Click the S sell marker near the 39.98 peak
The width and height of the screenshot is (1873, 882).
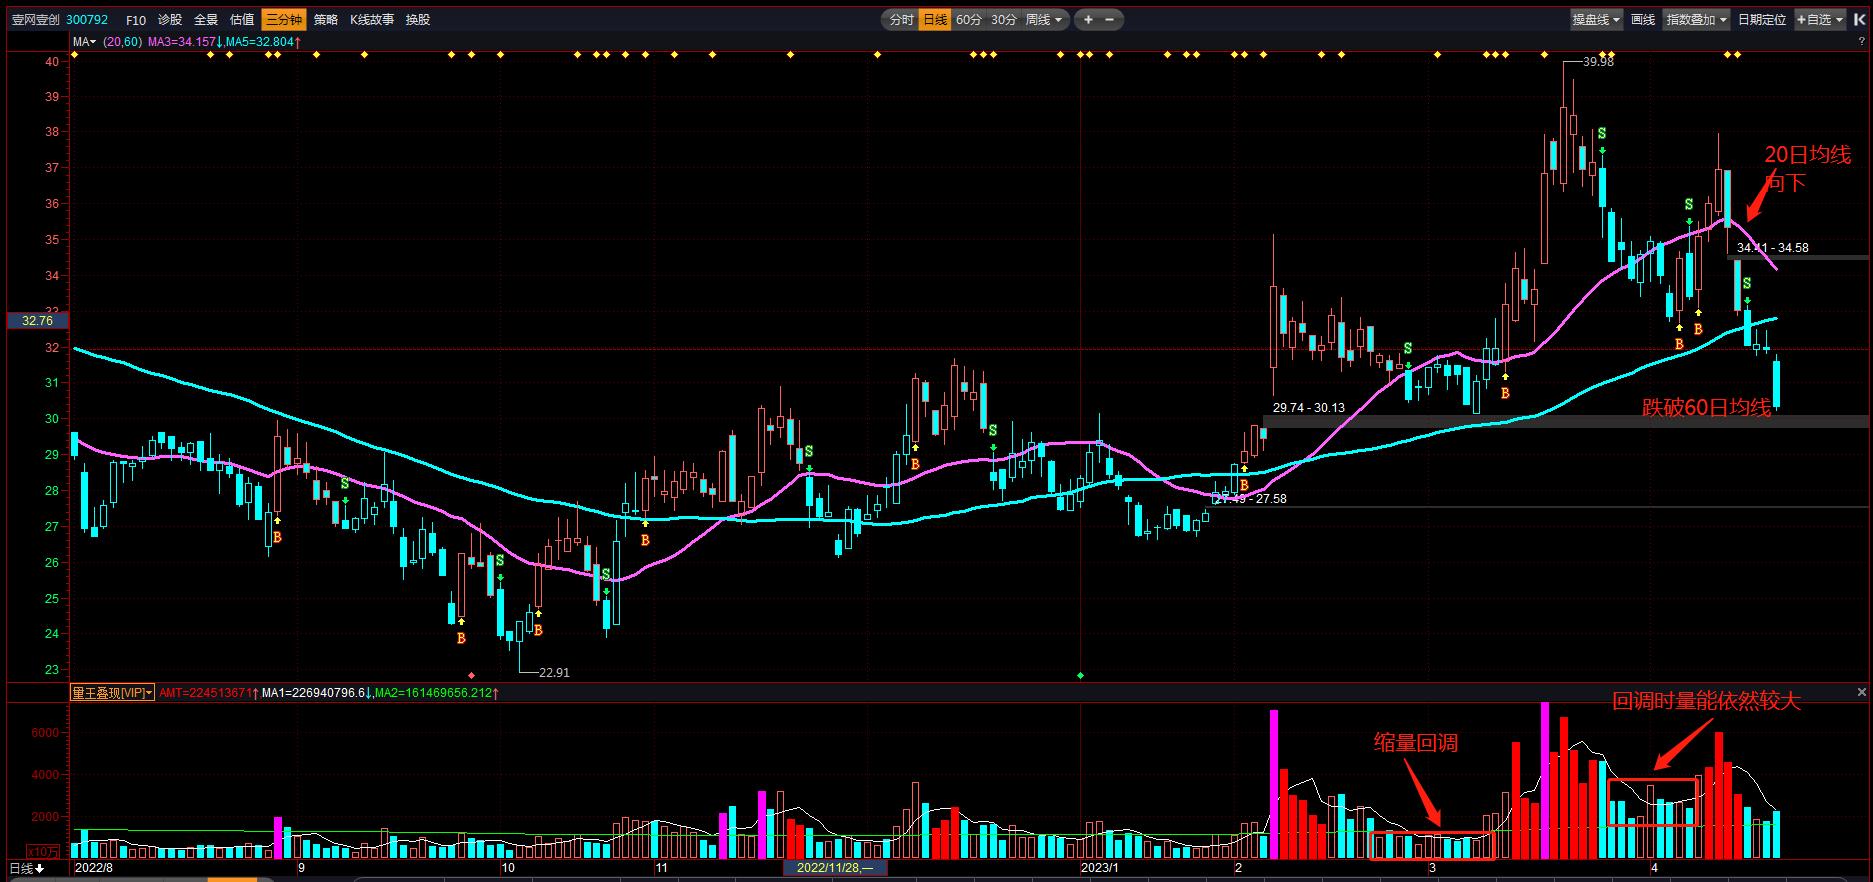(1602, 134)
